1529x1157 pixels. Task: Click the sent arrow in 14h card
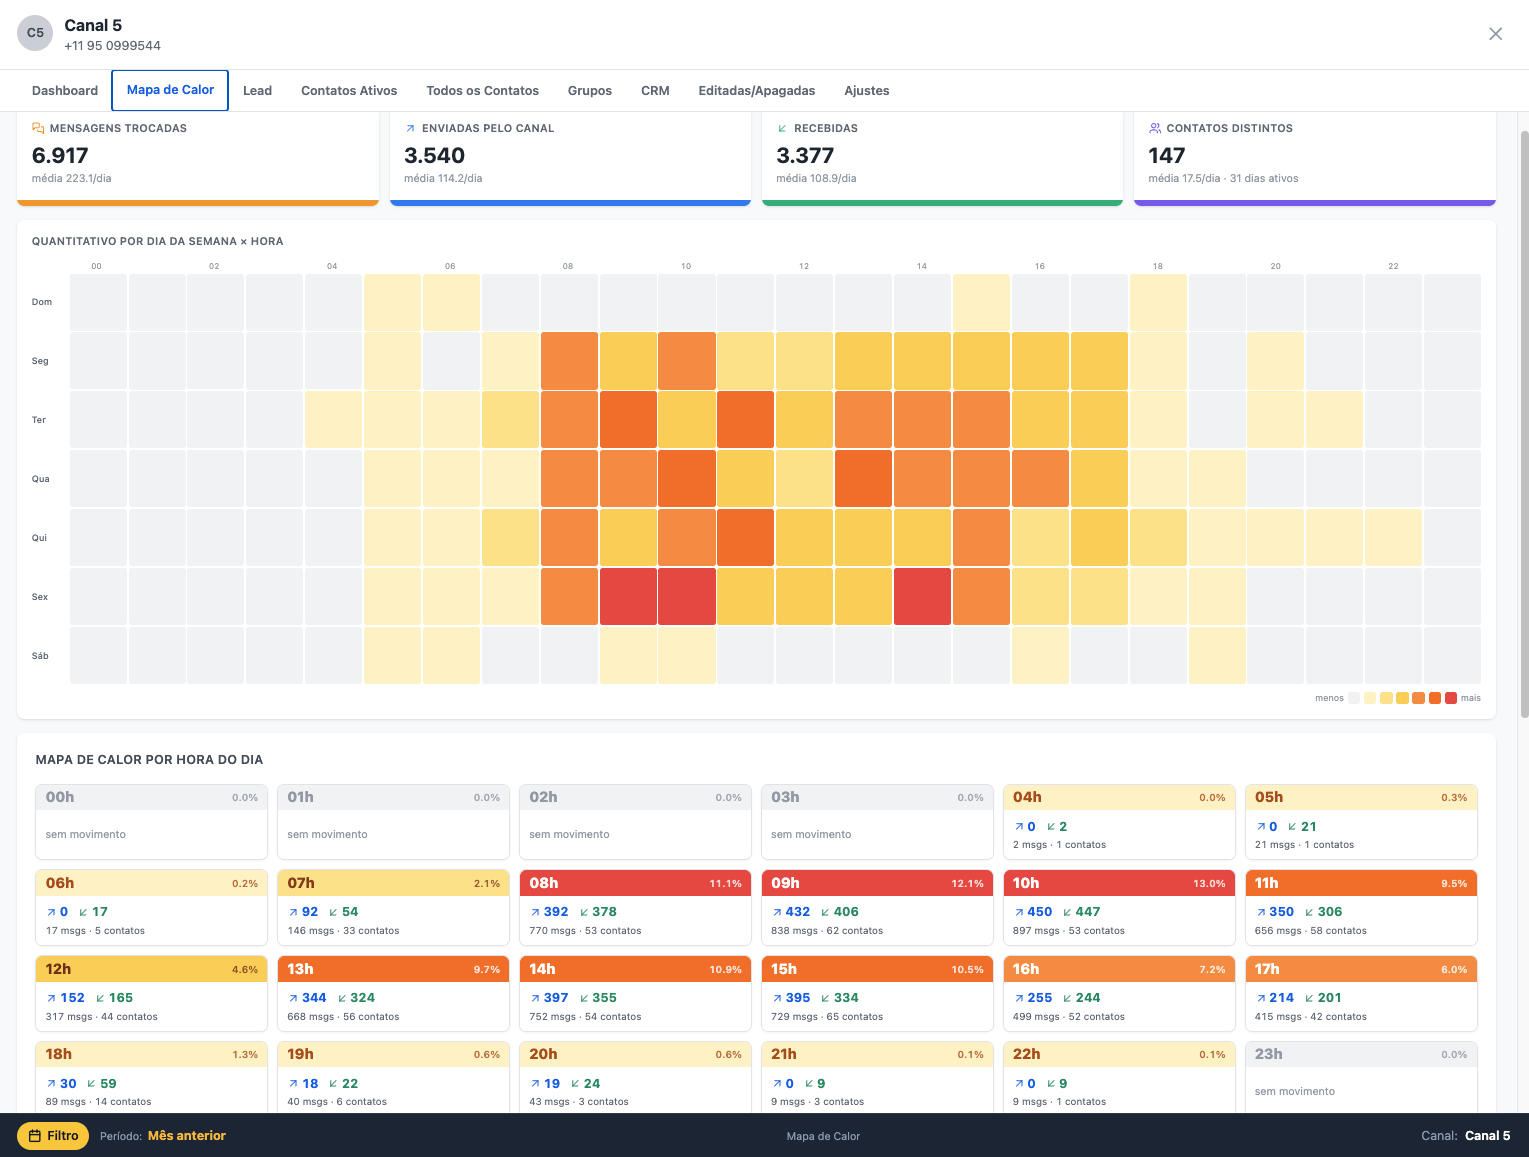pos(535,998)
